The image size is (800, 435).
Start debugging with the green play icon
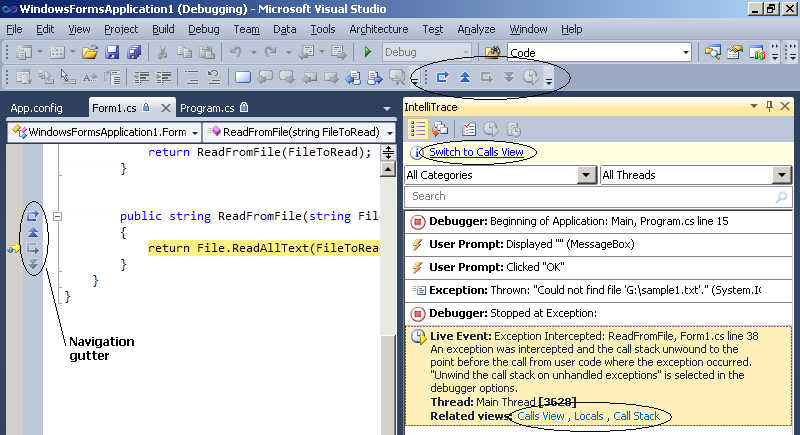pyautogui.click(x=367, y=52)
